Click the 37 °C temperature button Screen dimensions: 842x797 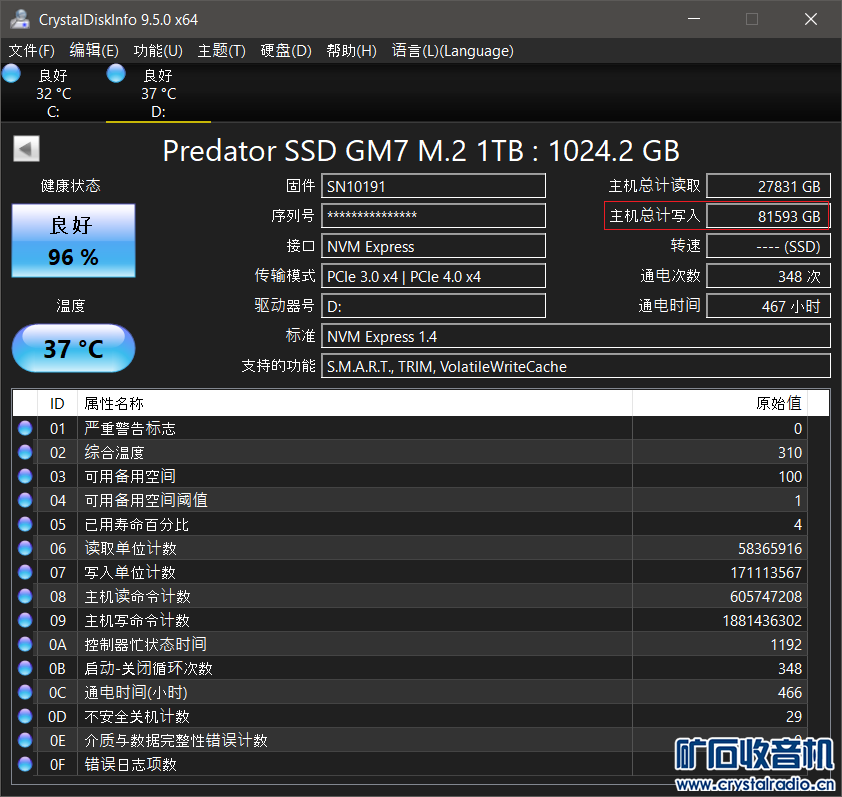tap(73, 348)
